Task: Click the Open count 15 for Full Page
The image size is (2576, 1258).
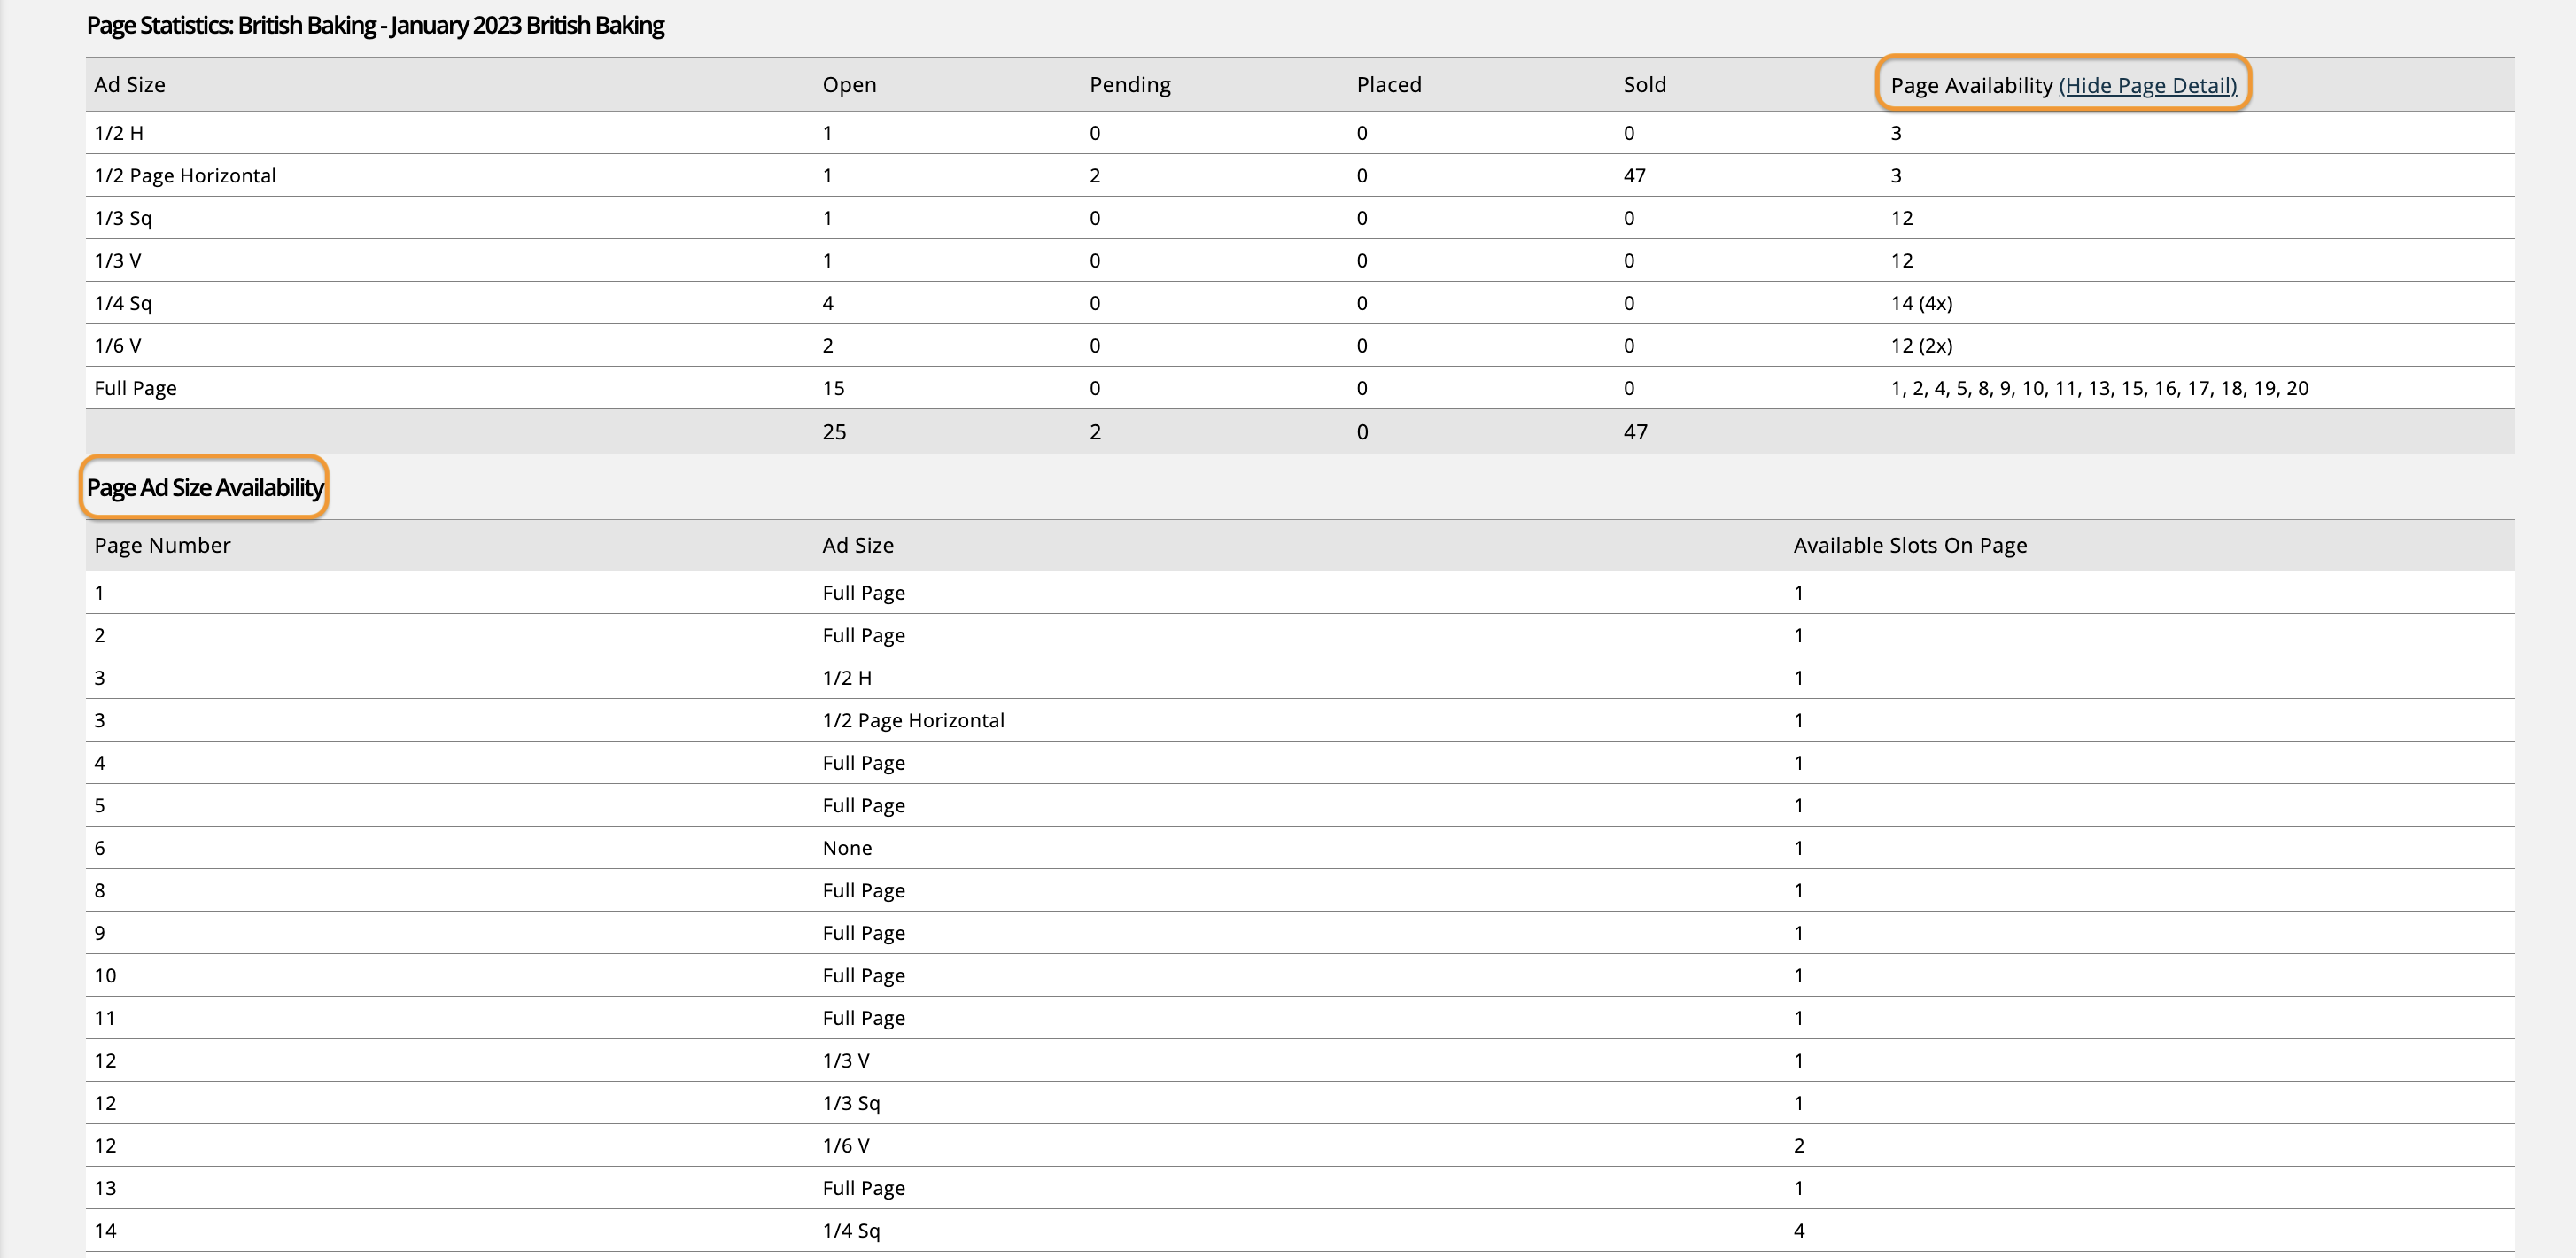Action: (x=833, y=389)
